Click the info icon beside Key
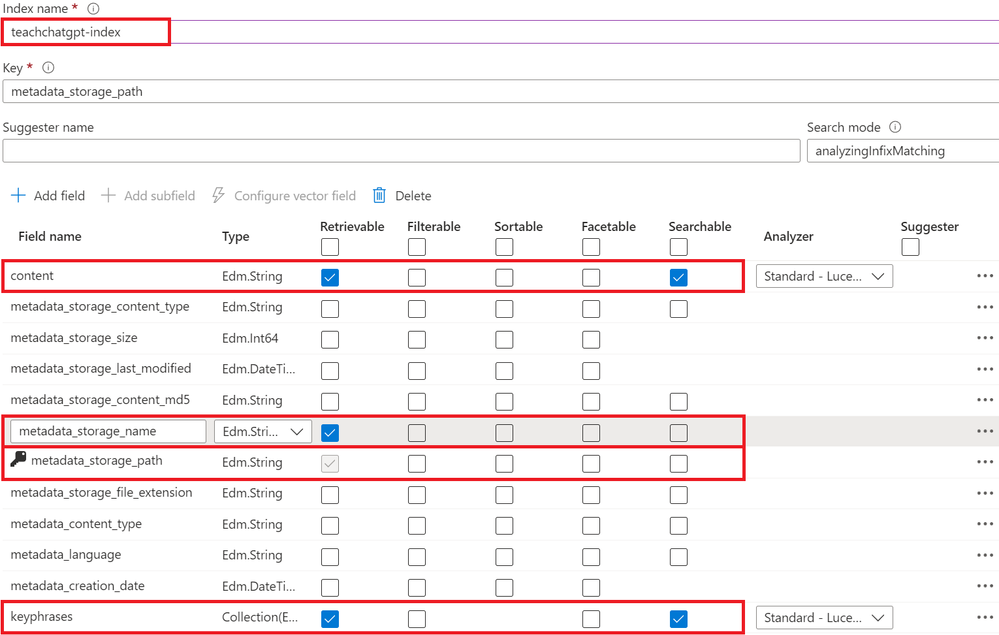This screenshot has width=999, height=635. pyautogui.click(x=47, y=68)
